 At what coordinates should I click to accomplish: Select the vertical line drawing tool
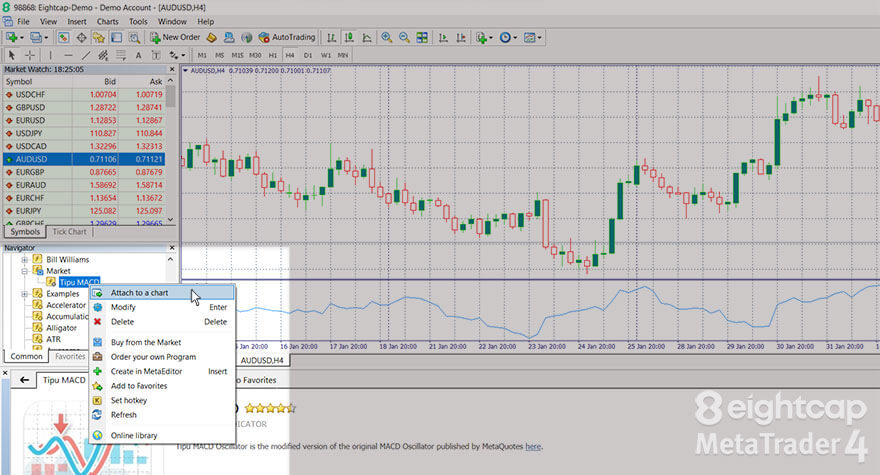coord(51,55)
